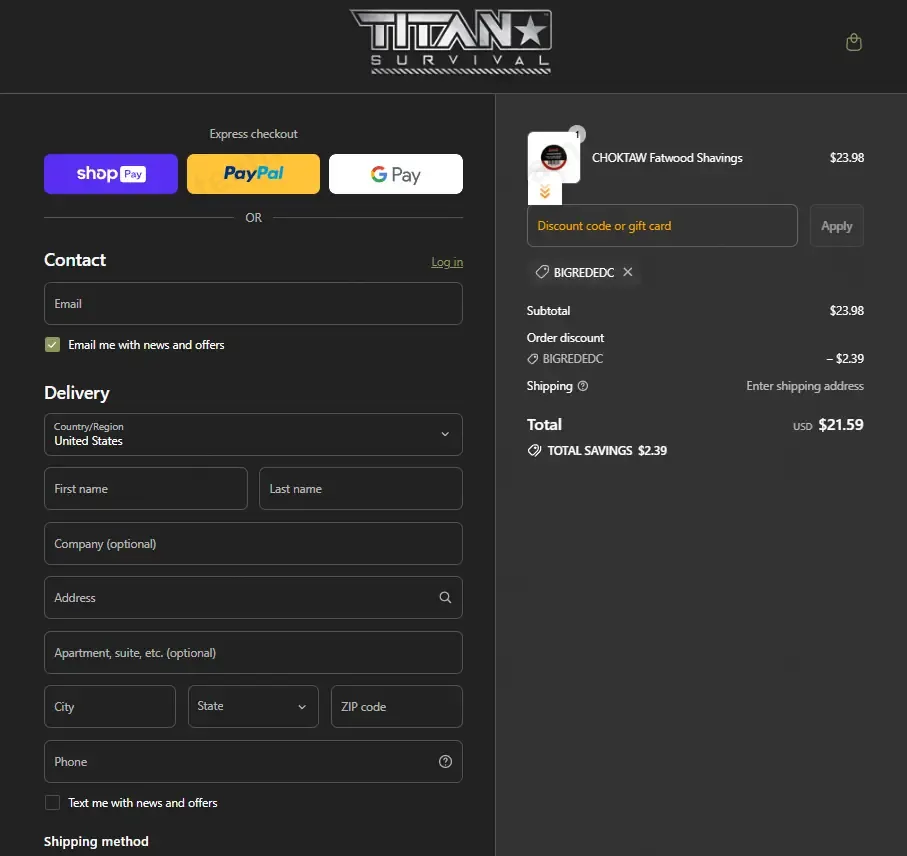Pay with Google Pay express button

396,174
